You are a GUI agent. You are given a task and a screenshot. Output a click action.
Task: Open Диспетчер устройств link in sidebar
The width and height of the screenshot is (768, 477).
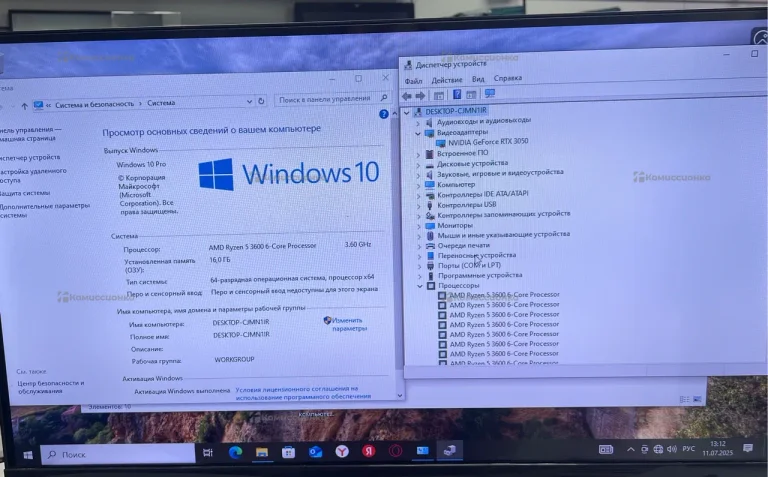point(30,158)
